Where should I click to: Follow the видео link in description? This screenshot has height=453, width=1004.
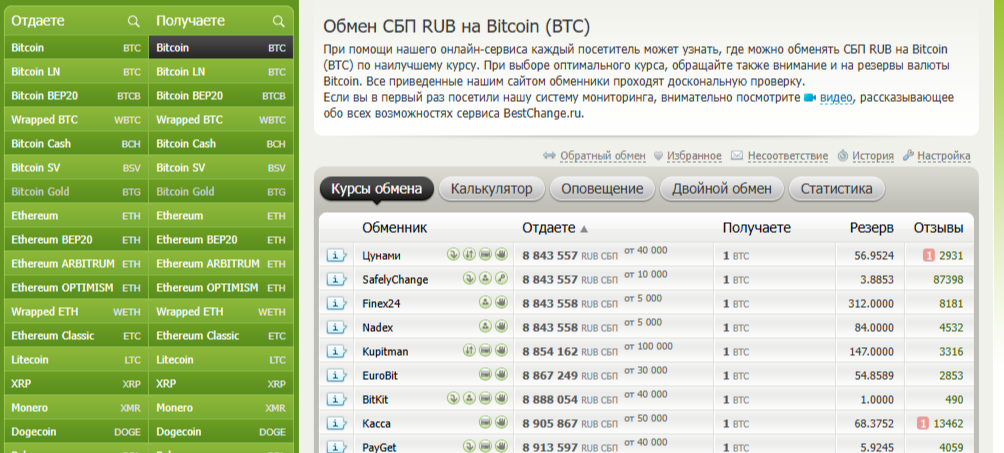[836, 98]
